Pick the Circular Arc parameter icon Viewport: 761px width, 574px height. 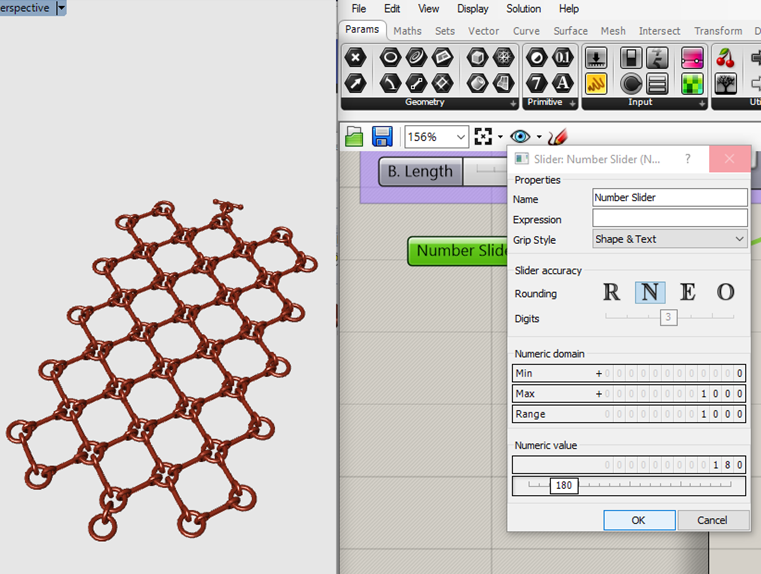(x=390, y=83)
